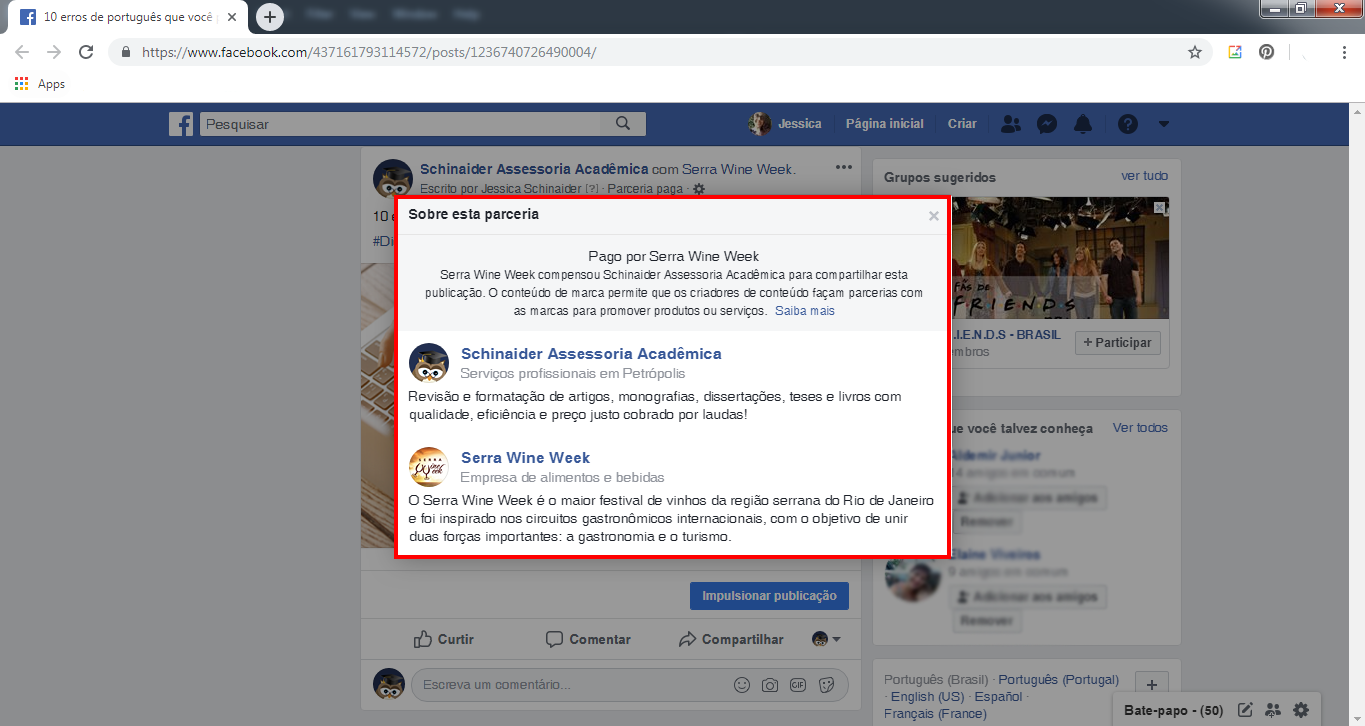Viewport: 1365px width, 726px height.
Task: Add a GIF to comment
Action: 798,685
